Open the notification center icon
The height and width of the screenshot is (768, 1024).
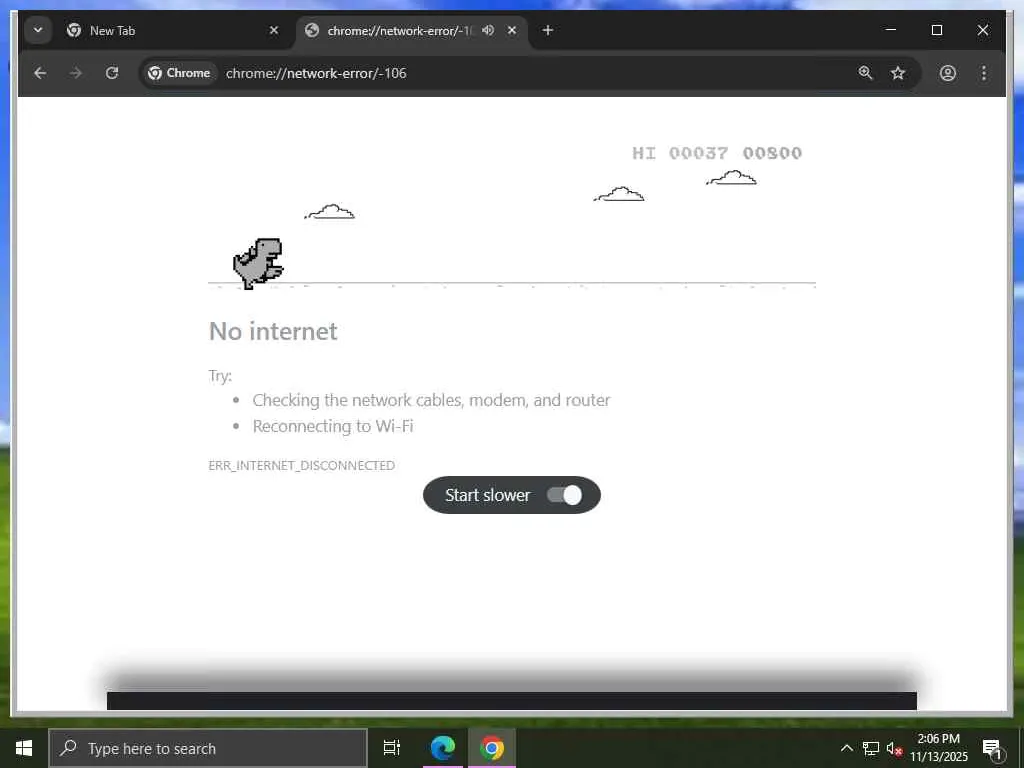coord(993,749)
